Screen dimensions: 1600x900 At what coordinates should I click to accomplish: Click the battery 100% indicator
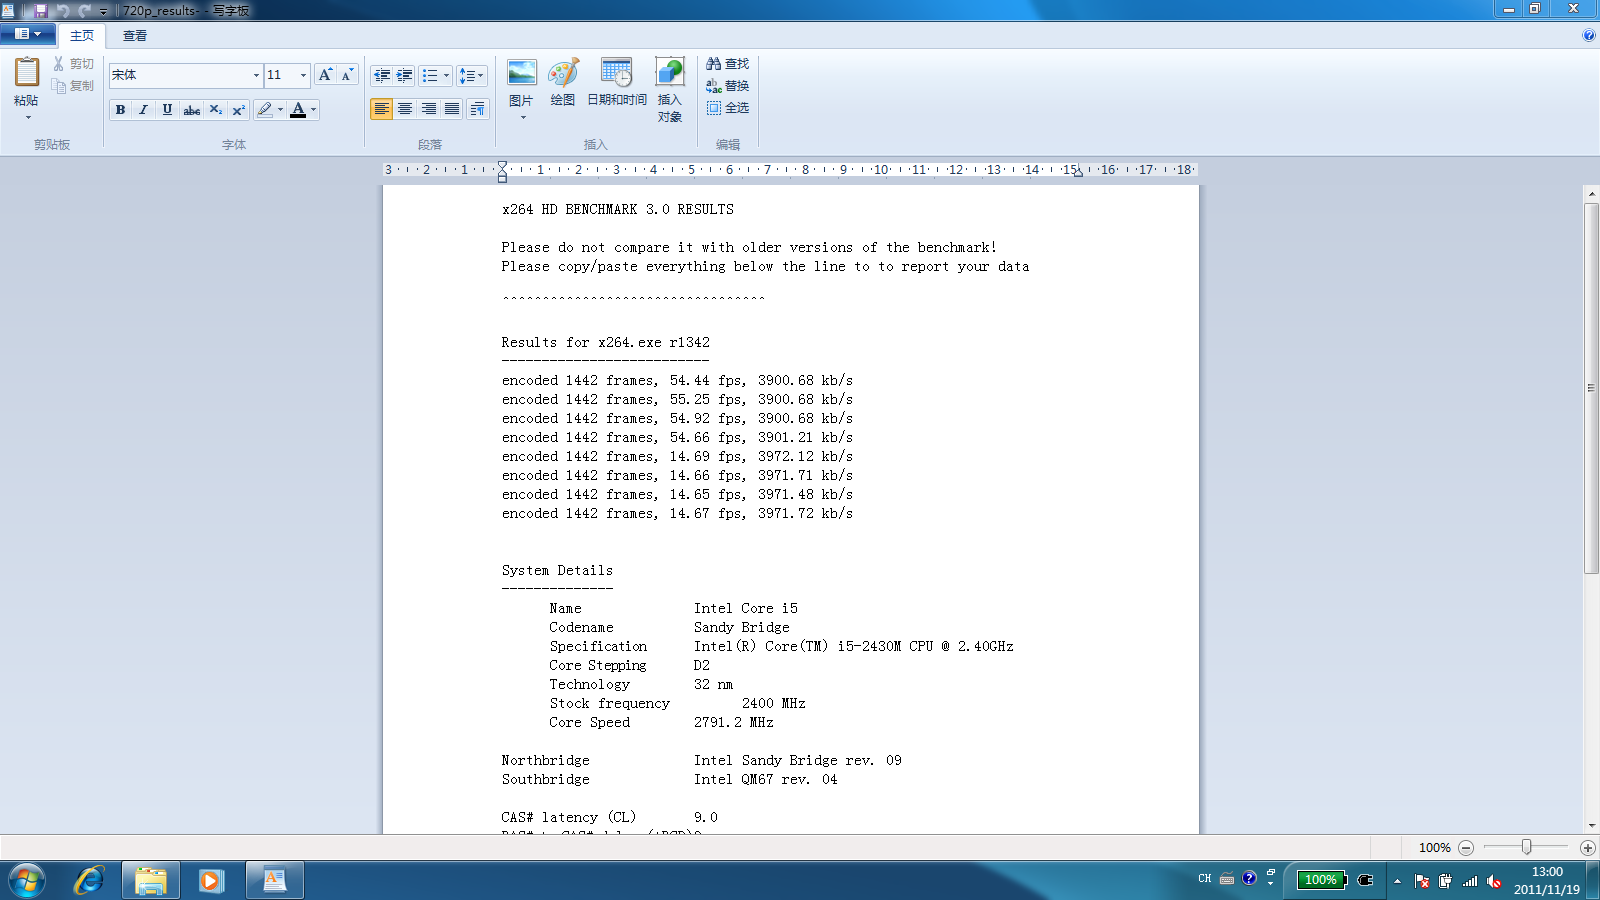pyautogui.click(x=1322, y=880)
